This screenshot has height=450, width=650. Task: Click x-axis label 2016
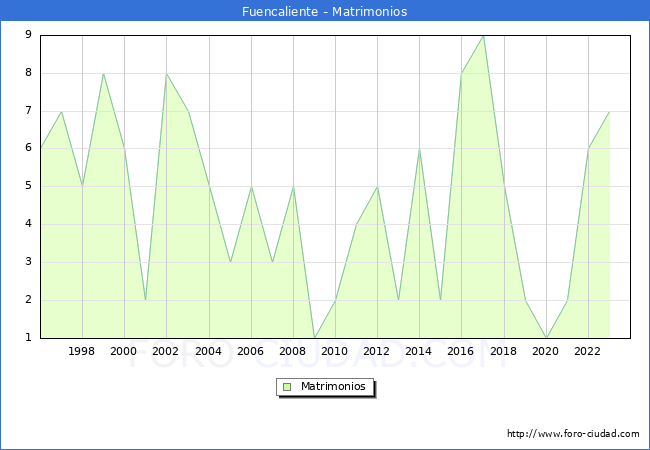461,351
